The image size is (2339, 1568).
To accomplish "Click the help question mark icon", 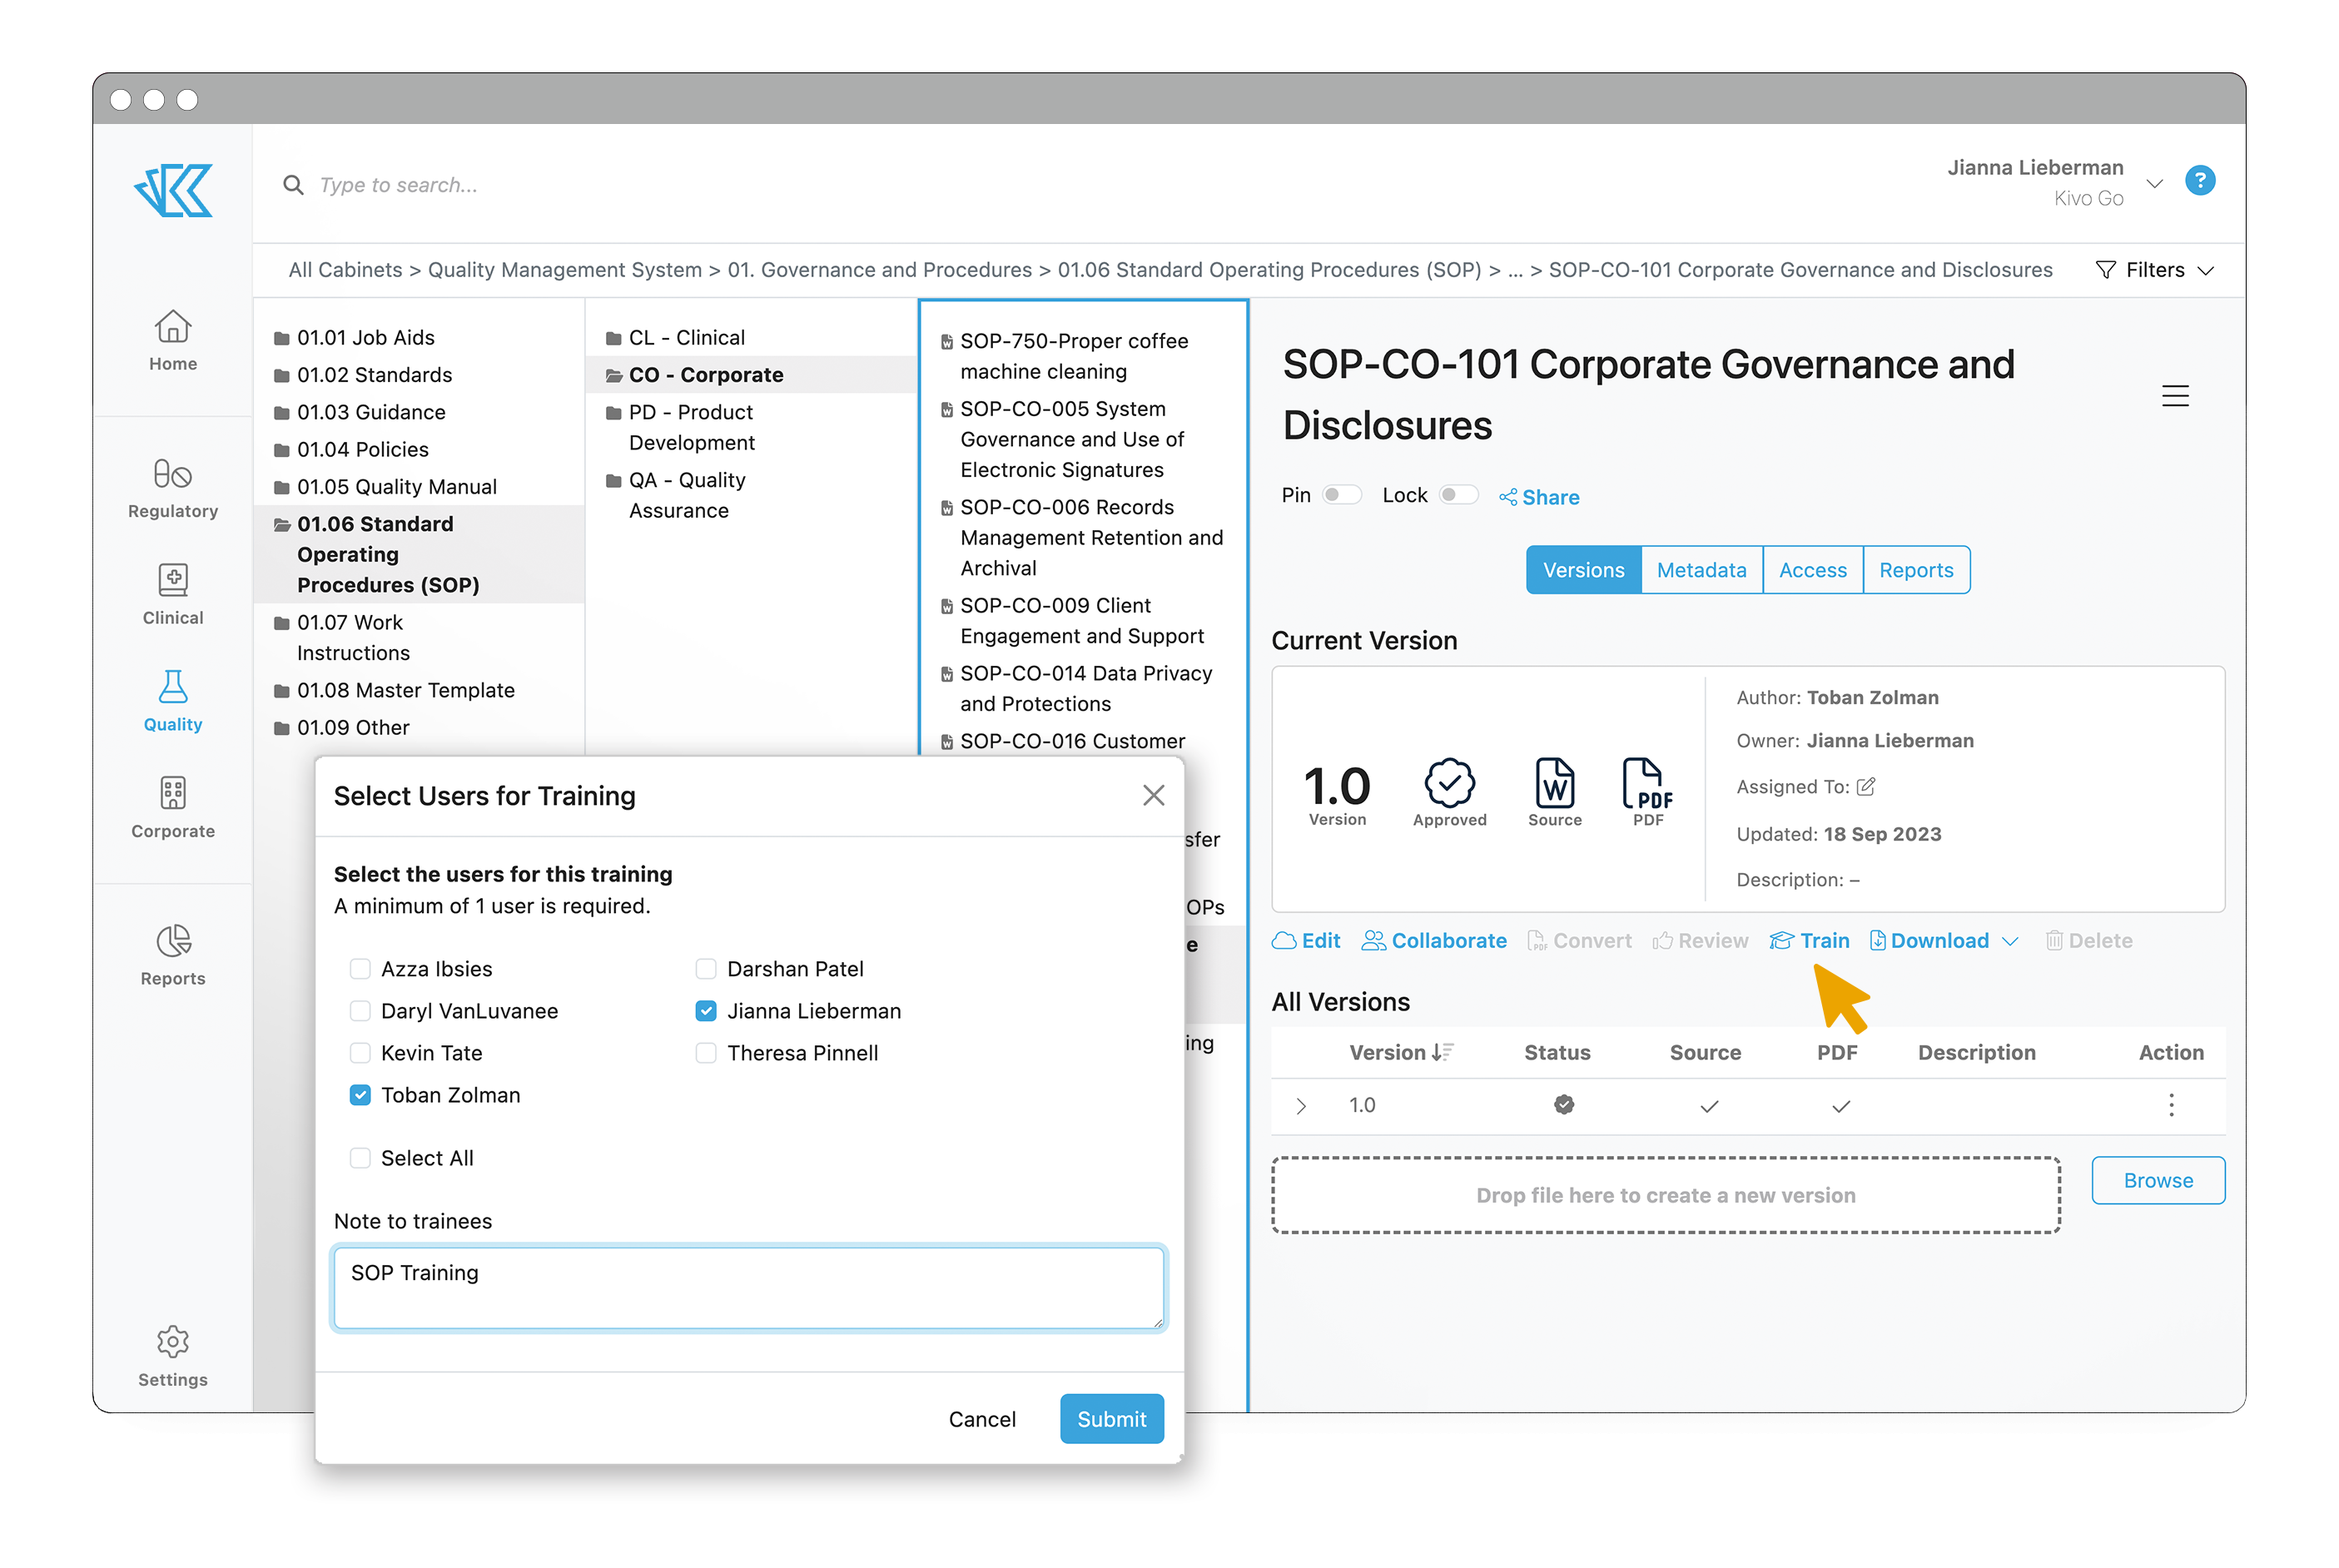I will [2200, 181].
